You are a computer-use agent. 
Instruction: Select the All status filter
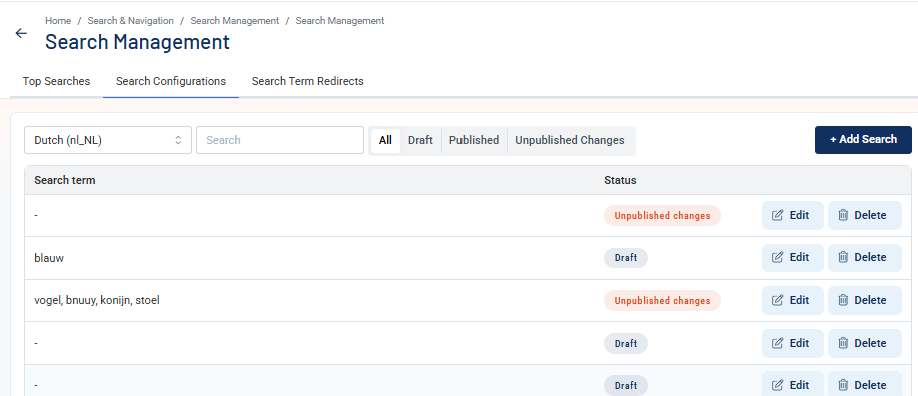[x=385, y=141]
